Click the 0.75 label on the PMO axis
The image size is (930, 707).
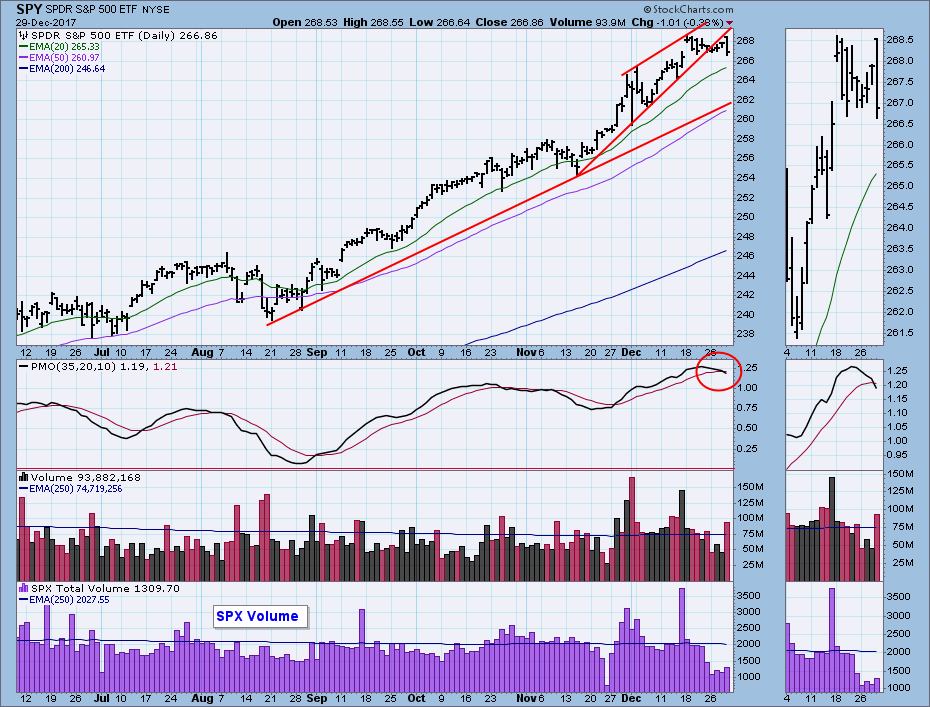click(748, 407)
